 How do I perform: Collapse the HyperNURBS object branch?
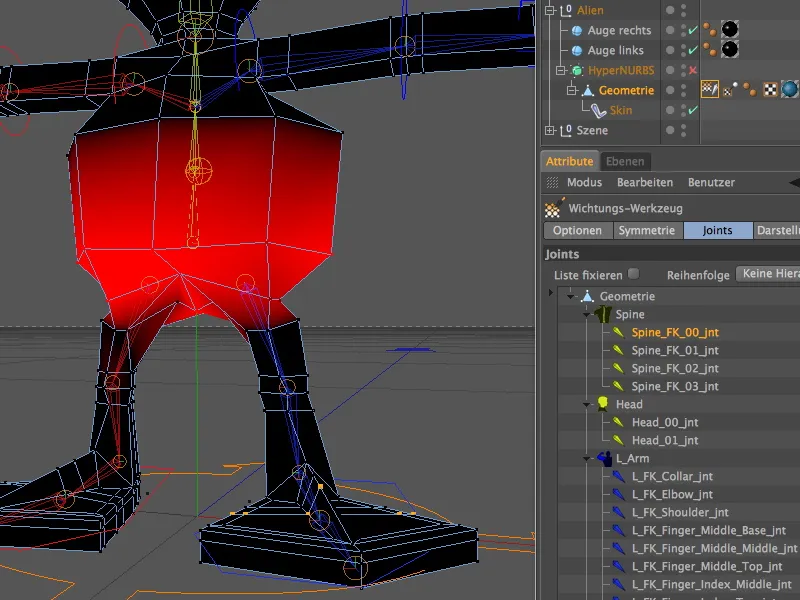(561, 70)
